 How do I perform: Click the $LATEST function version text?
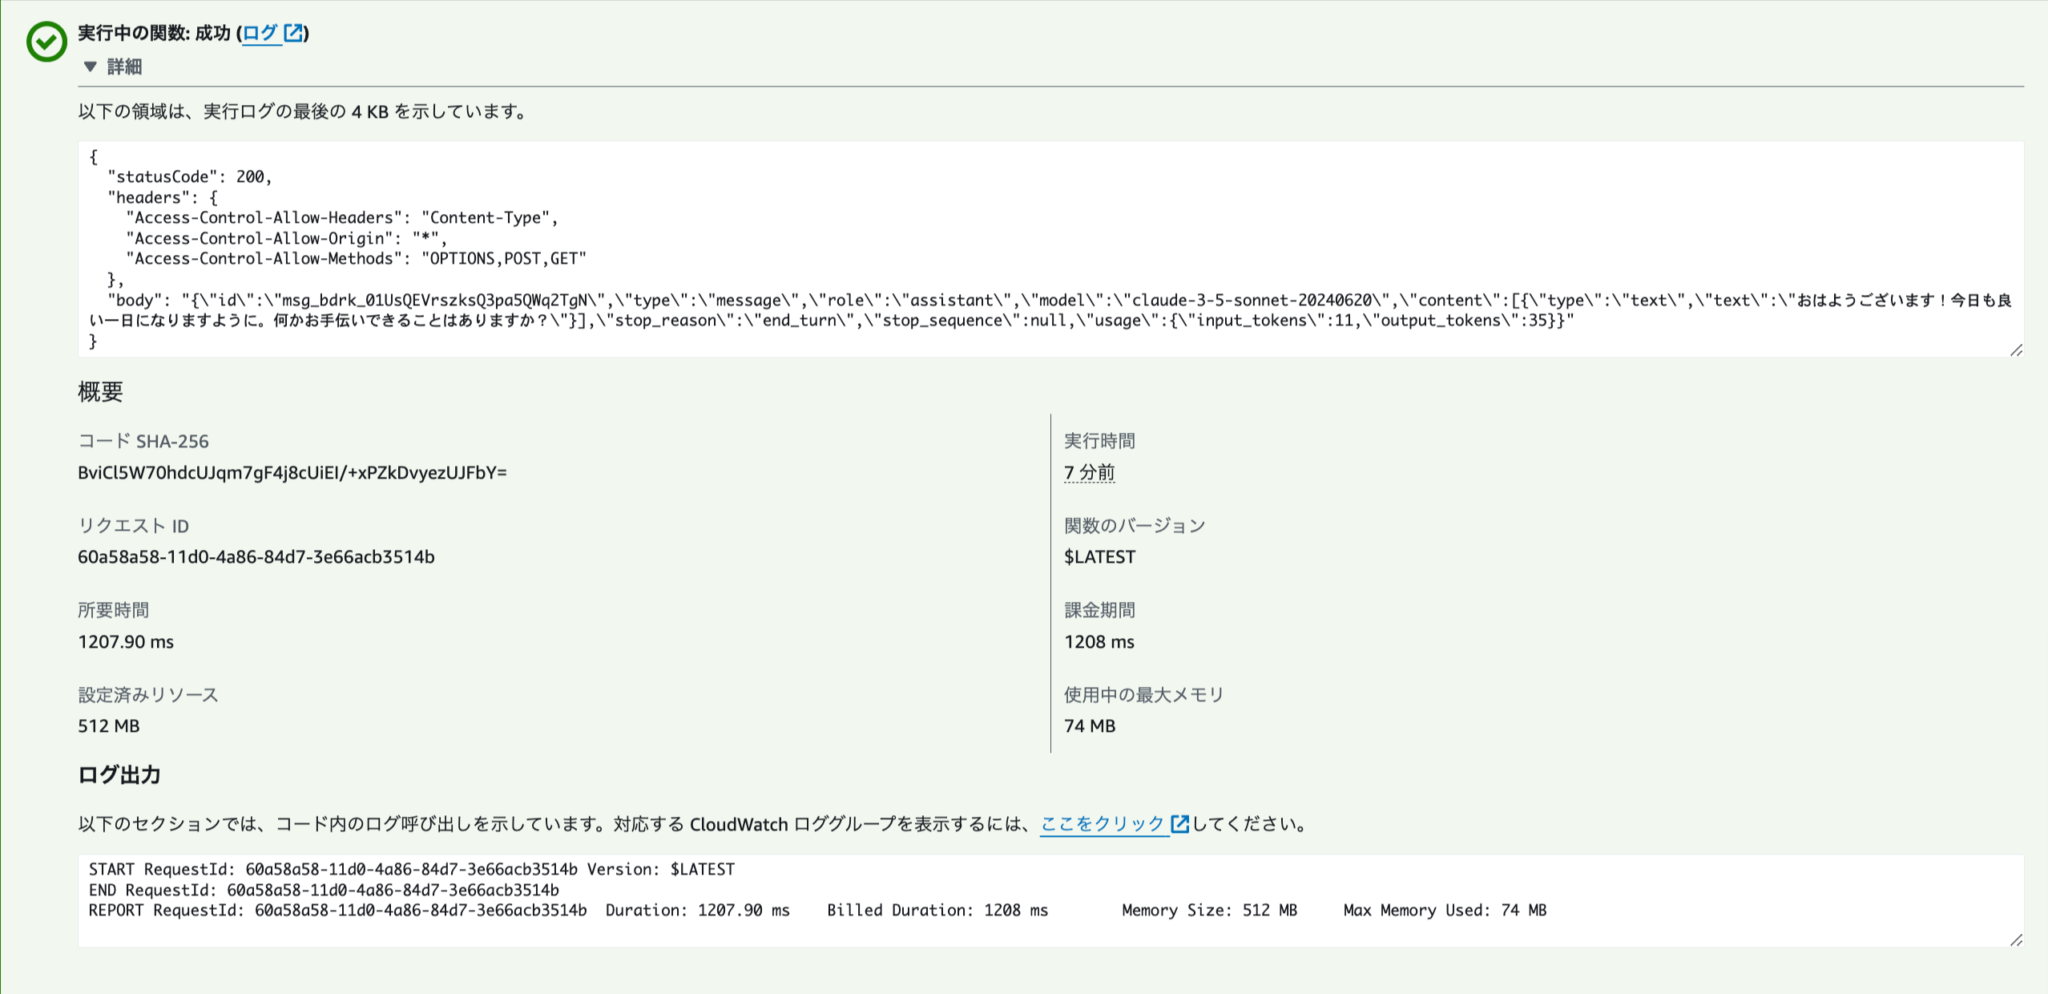pyautogui.click(x=1101, y=557)
